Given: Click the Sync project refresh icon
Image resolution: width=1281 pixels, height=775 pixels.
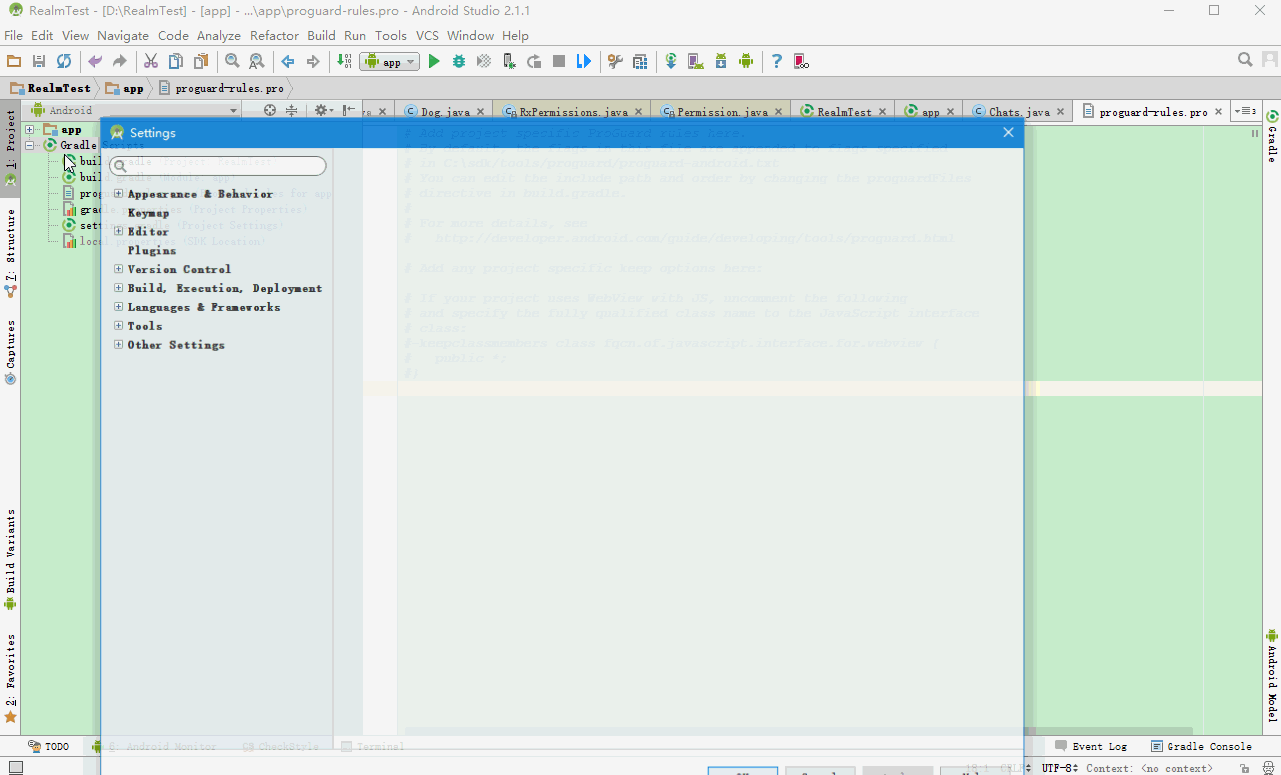Looking at the screenshot, I should [64, 62].
